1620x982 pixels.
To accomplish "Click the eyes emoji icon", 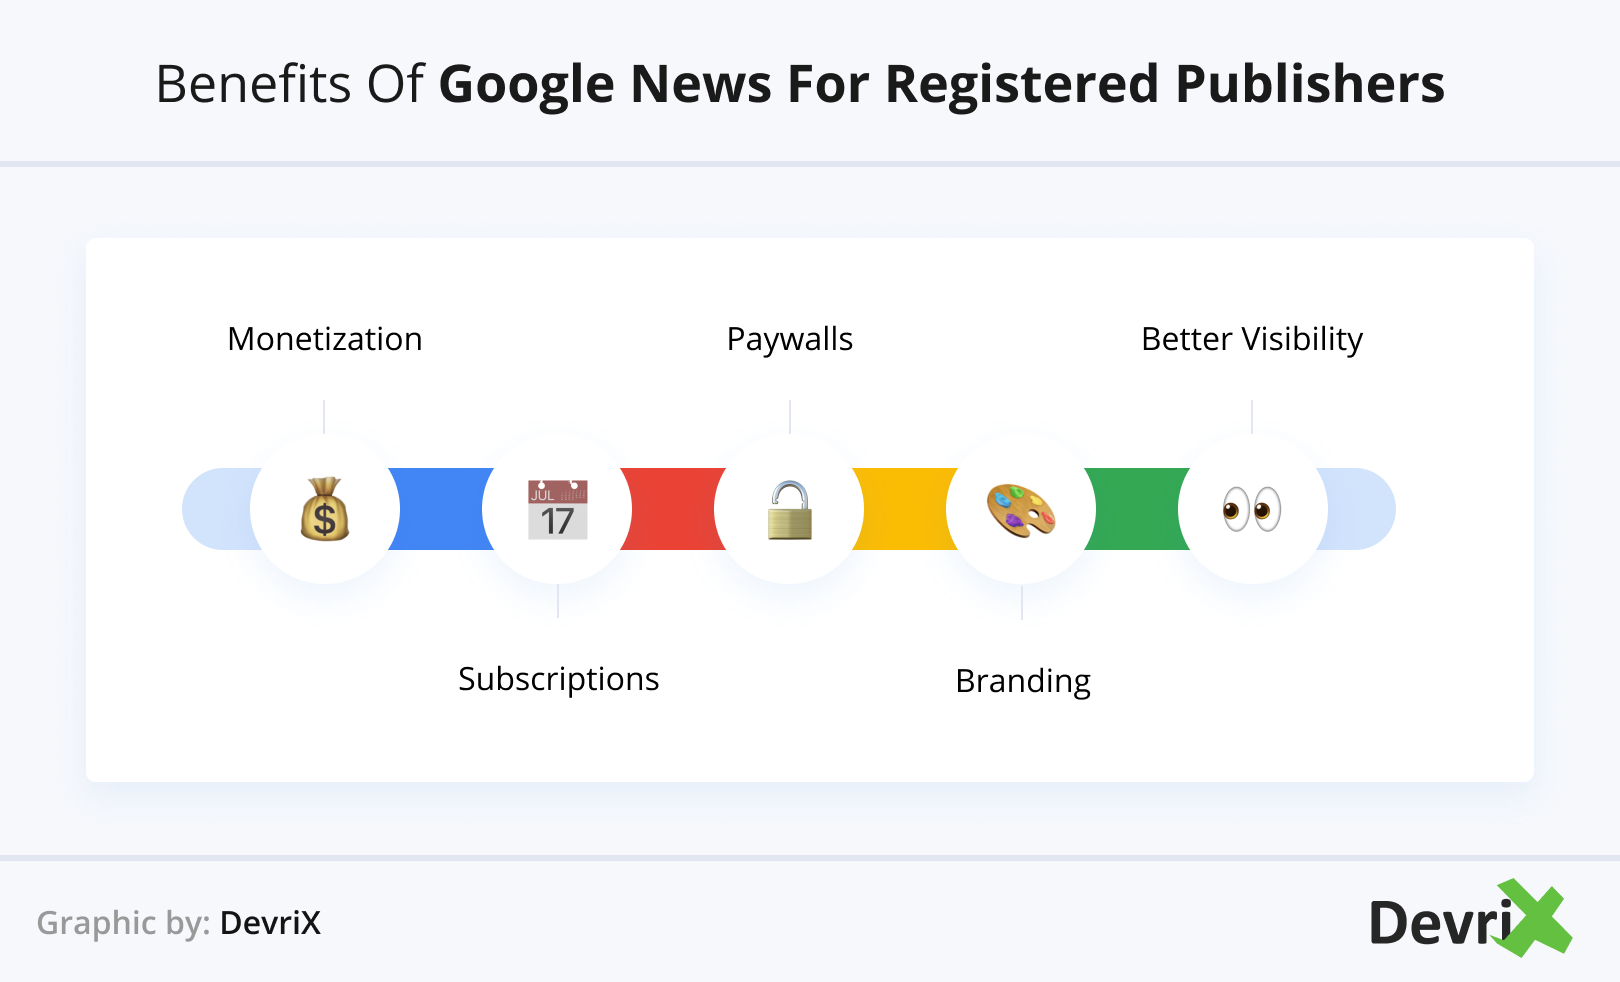I will click(1252, 510).
